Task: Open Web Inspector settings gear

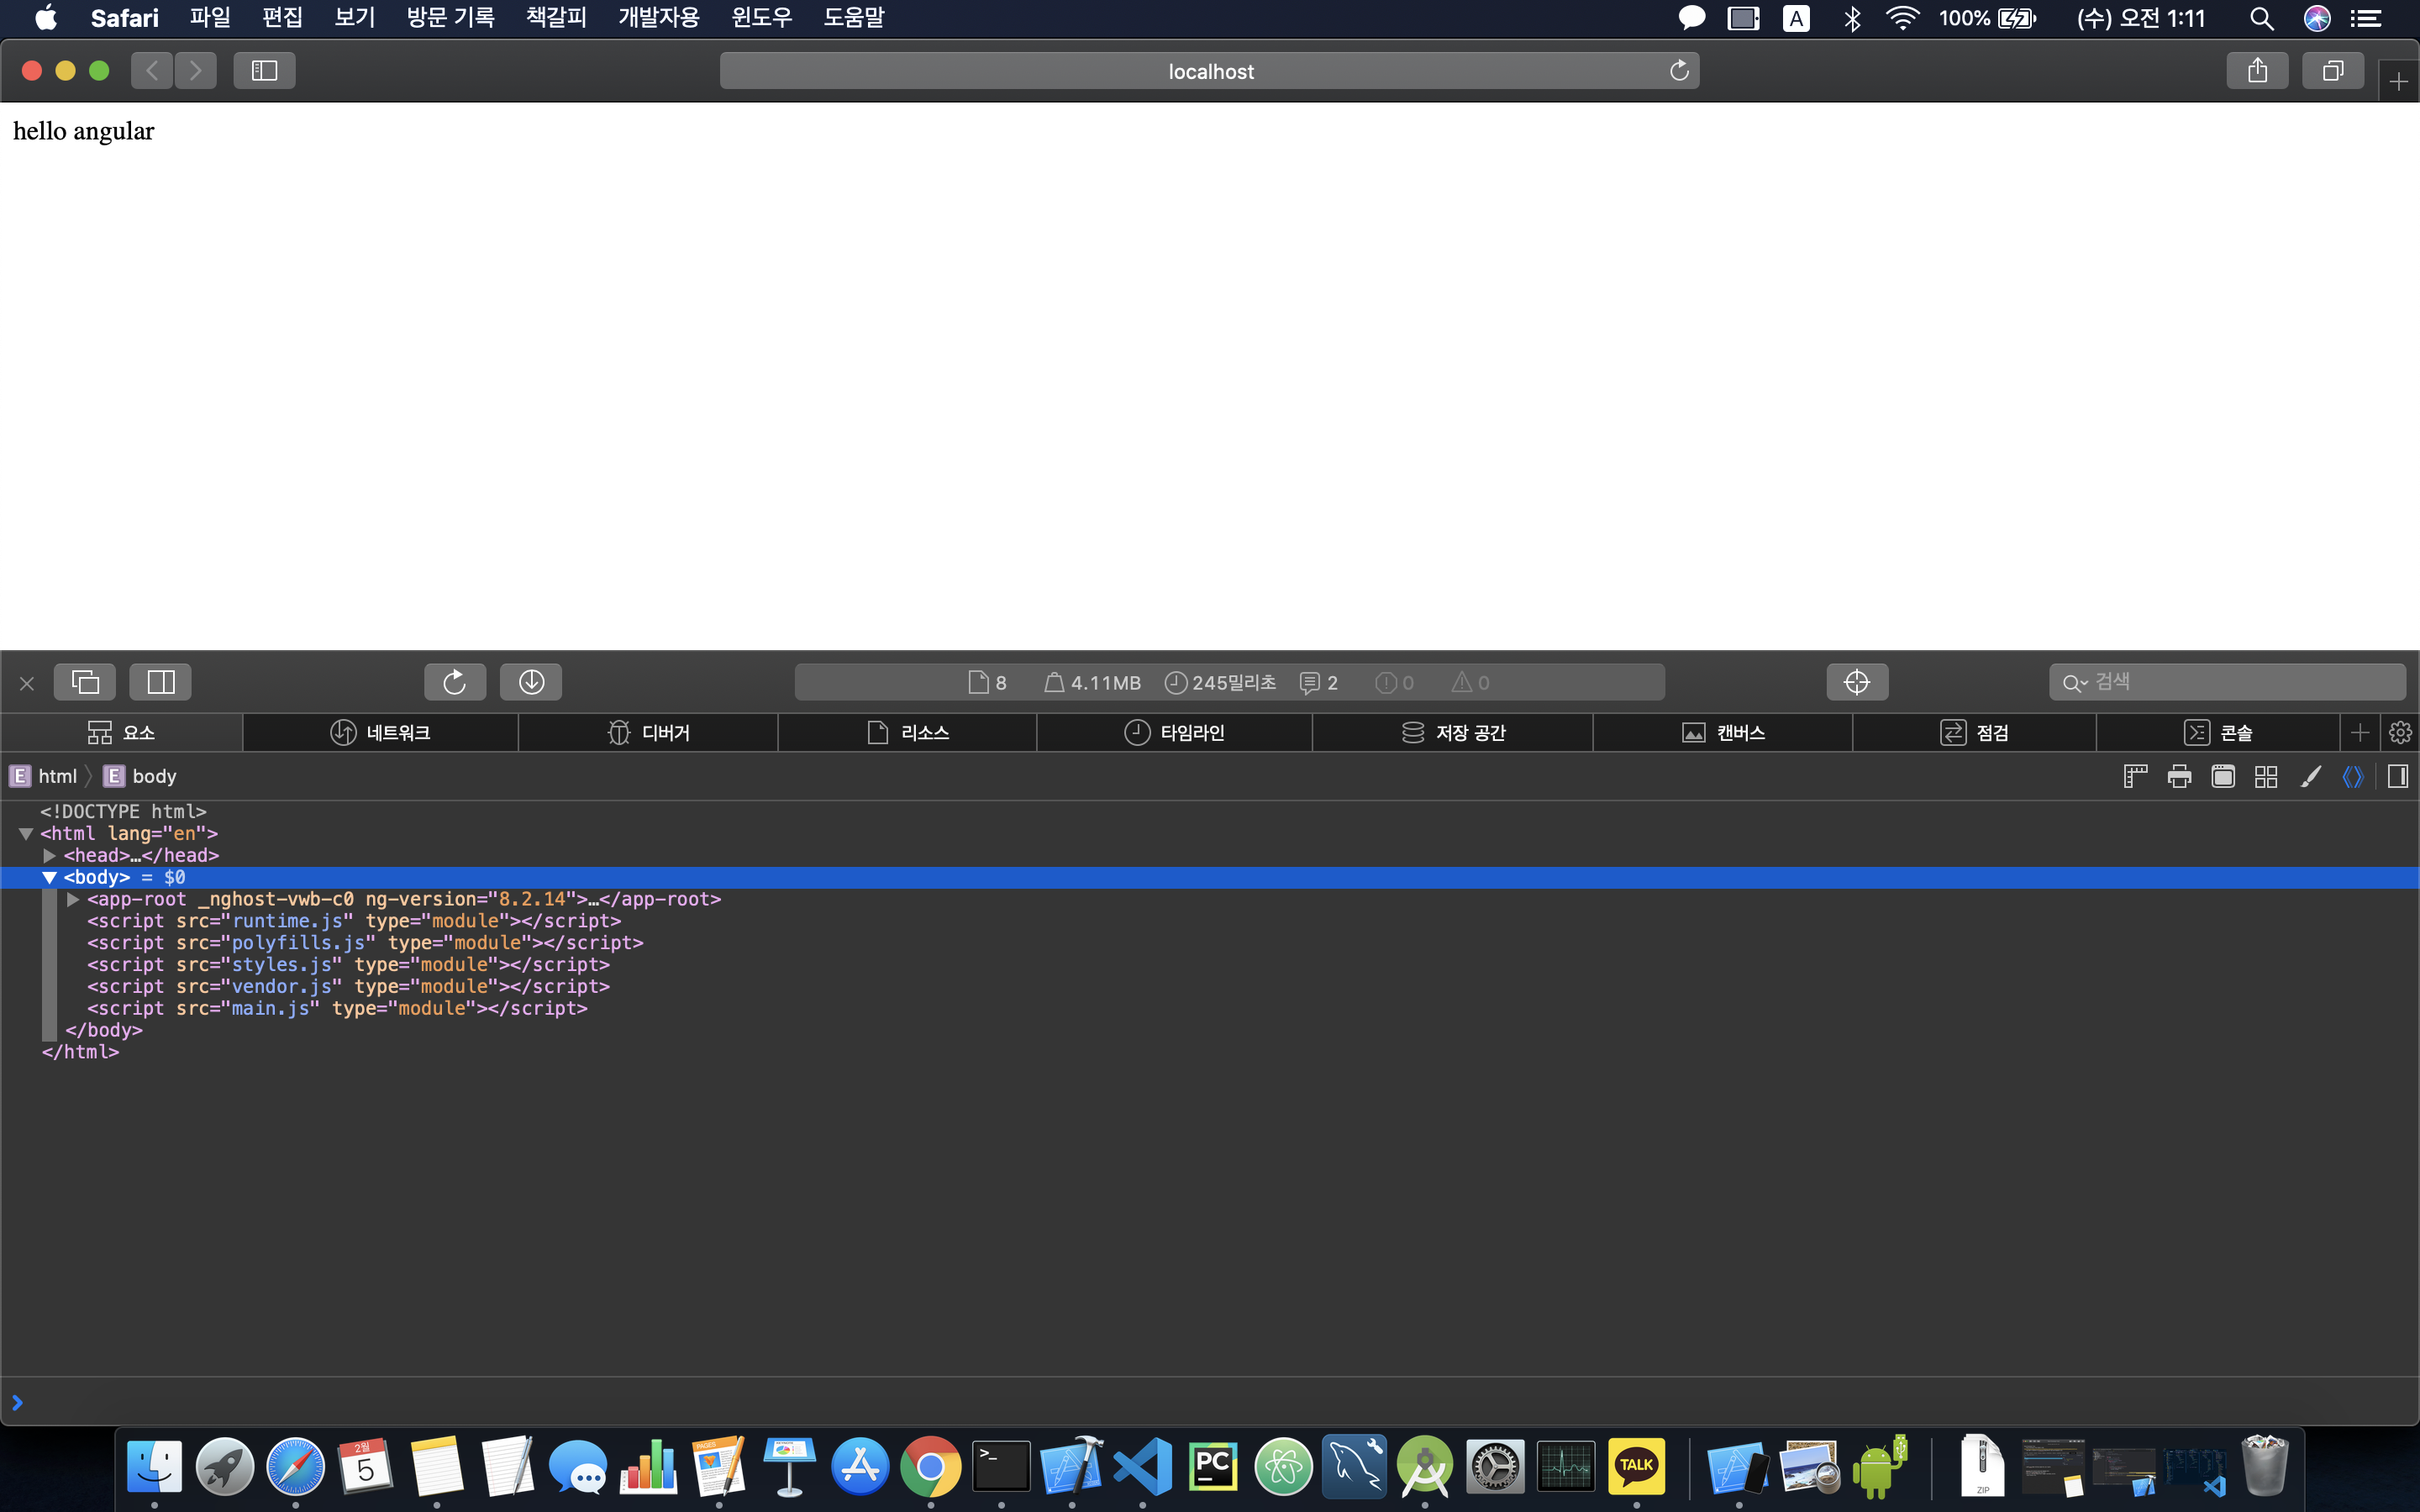Action: coord(2400,733)
